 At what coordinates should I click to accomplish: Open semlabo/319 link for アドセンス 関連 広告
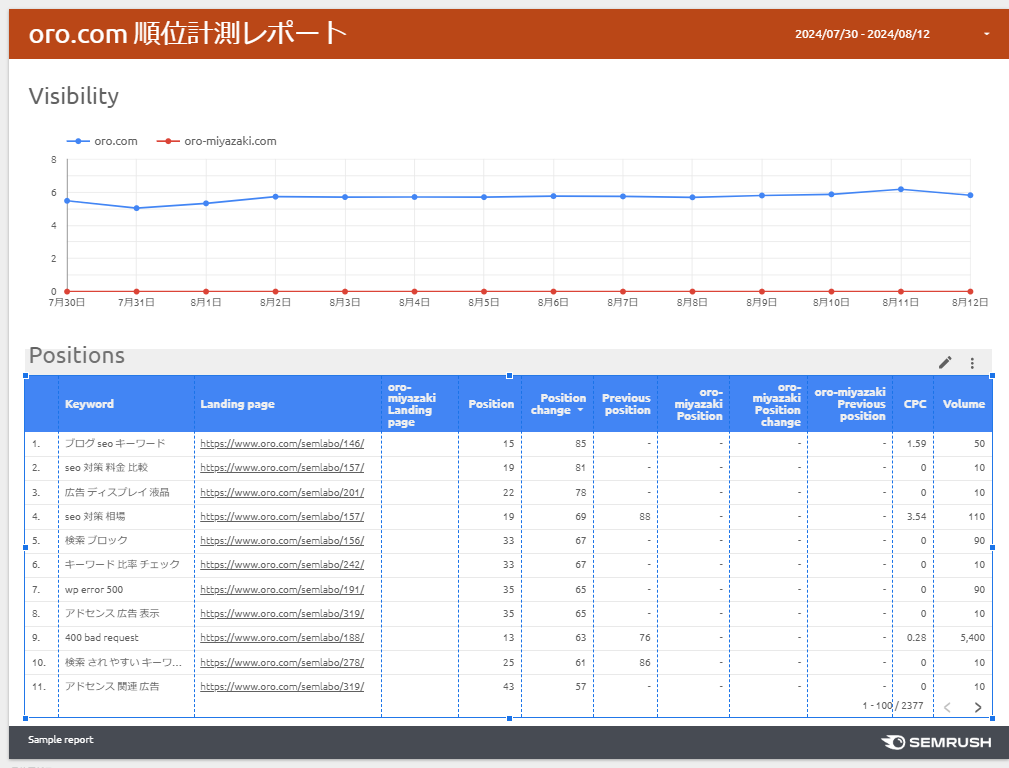[282, 686]
